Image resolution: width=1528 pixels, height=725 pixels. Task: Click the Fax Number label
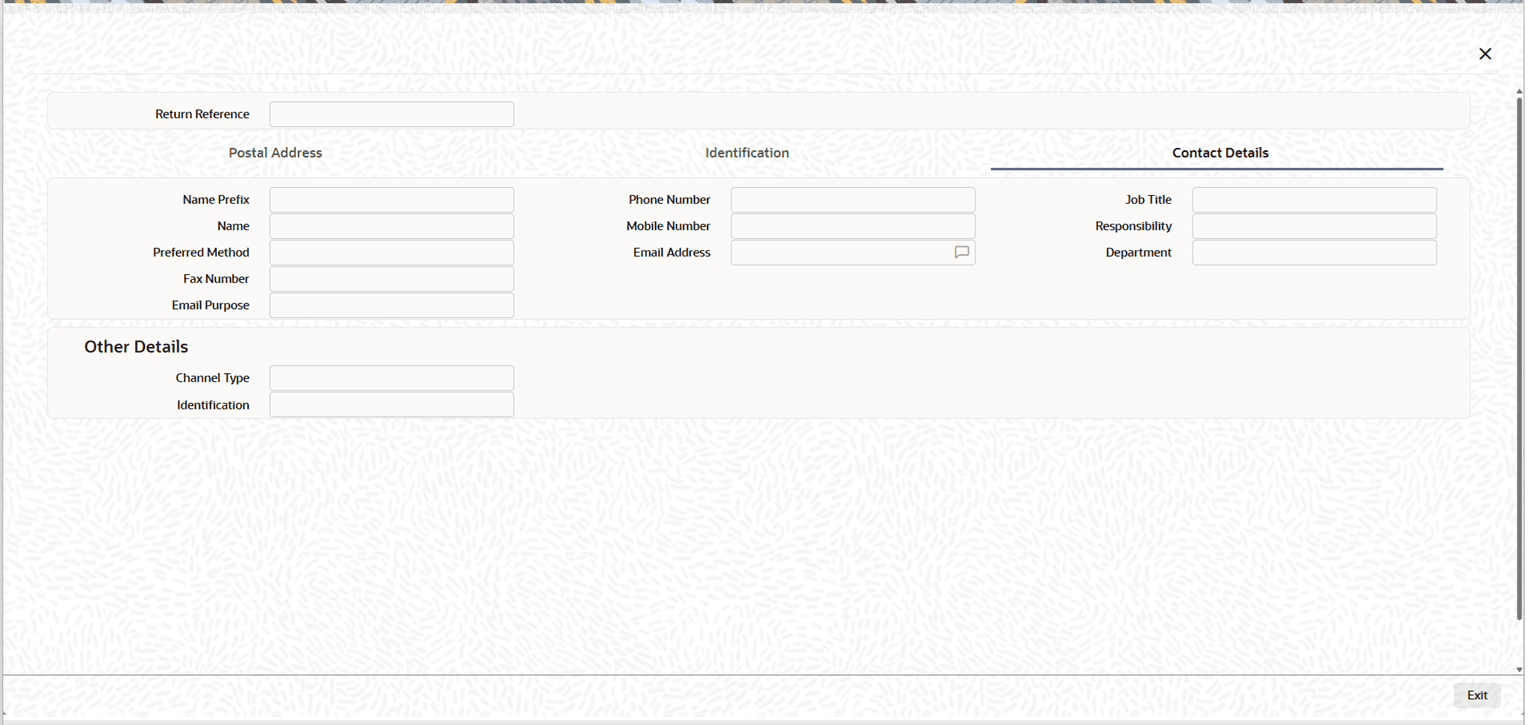[x=216, y=279]
